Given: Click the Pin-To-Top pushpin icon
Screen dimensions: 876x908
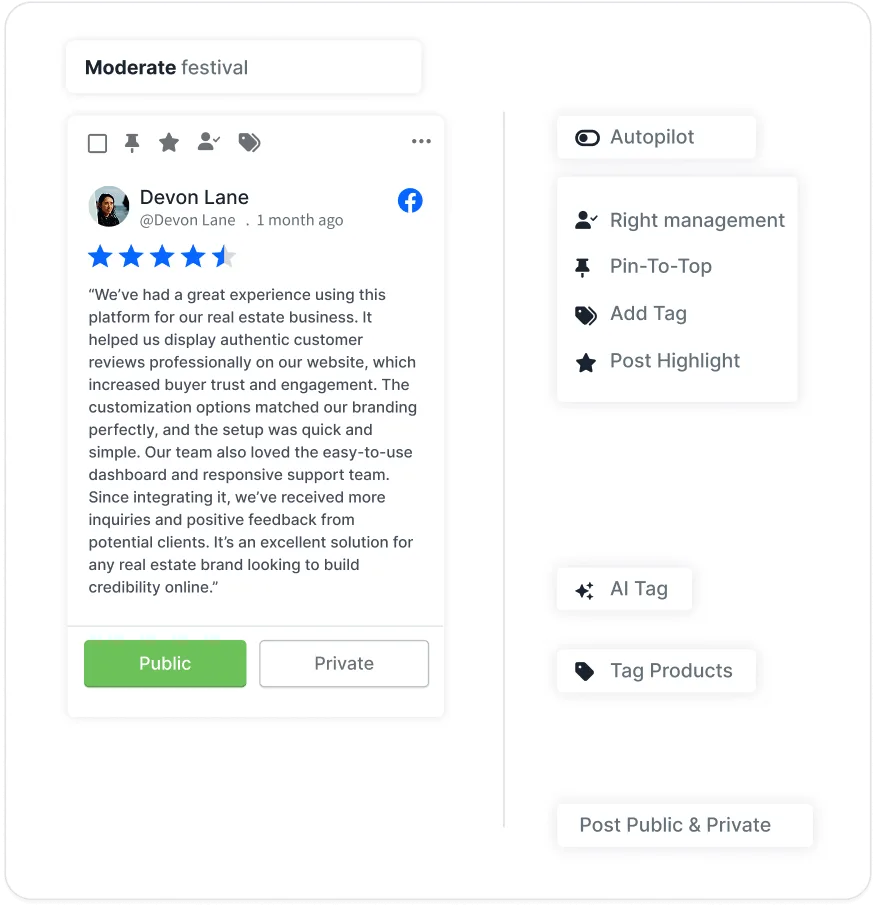Looking at the screenshot, I should [x=582, y=268].
